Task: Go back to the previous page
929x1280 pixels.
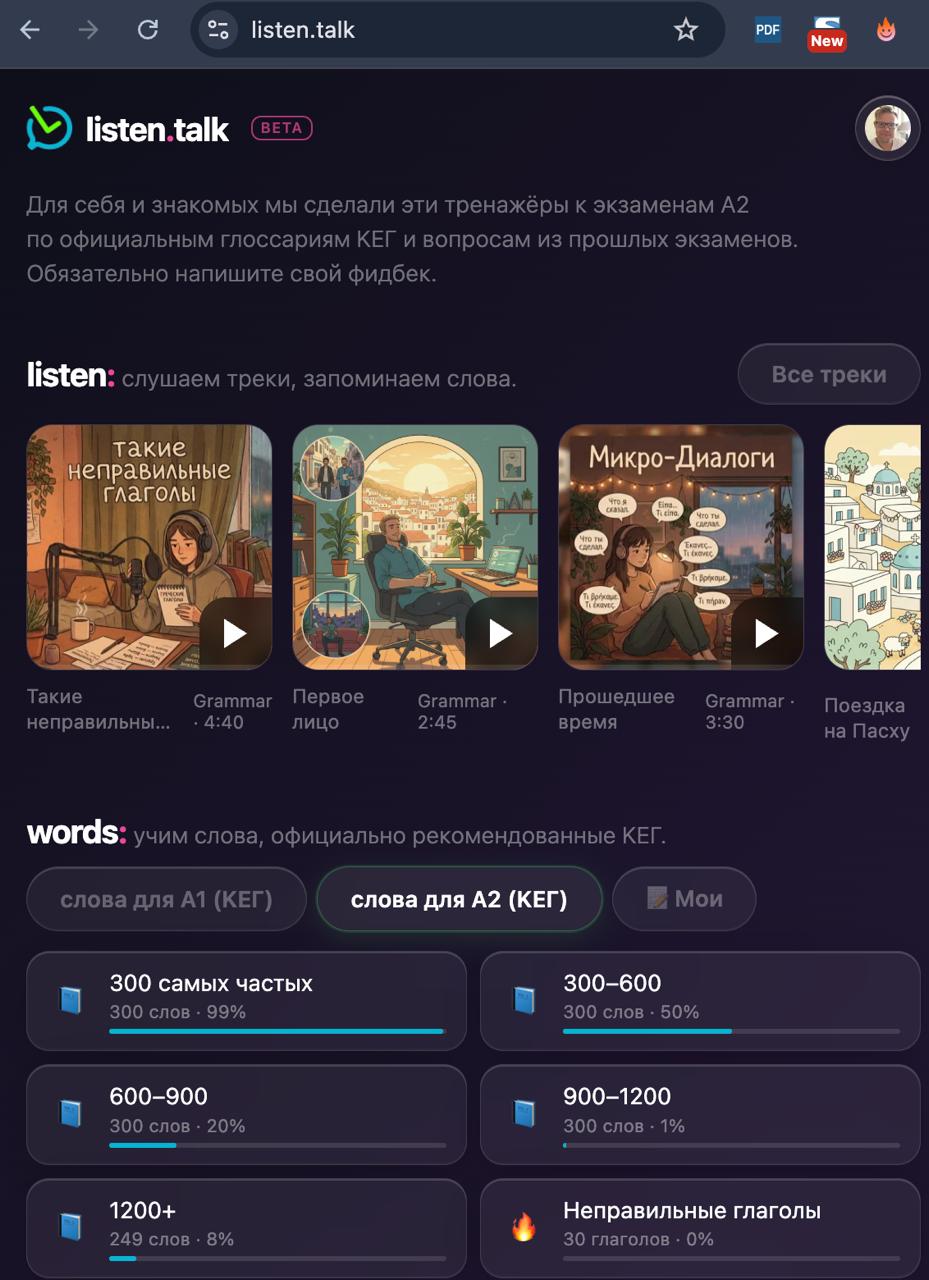Action: tap(30, 30)
